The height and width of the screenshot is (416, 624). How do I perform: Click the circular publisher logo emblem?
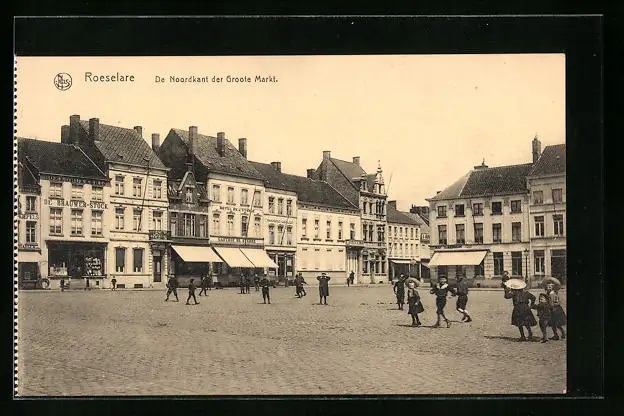pos(63,81)
